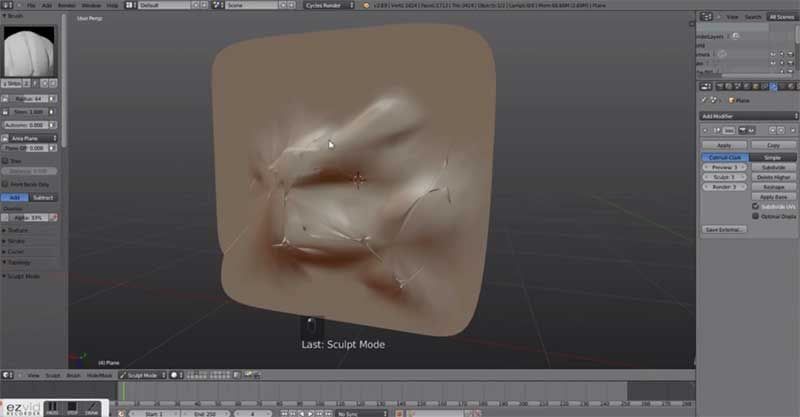Select the Subtract brush direction
The width and height of the screenshot is (800, 417).
[43, 198]
